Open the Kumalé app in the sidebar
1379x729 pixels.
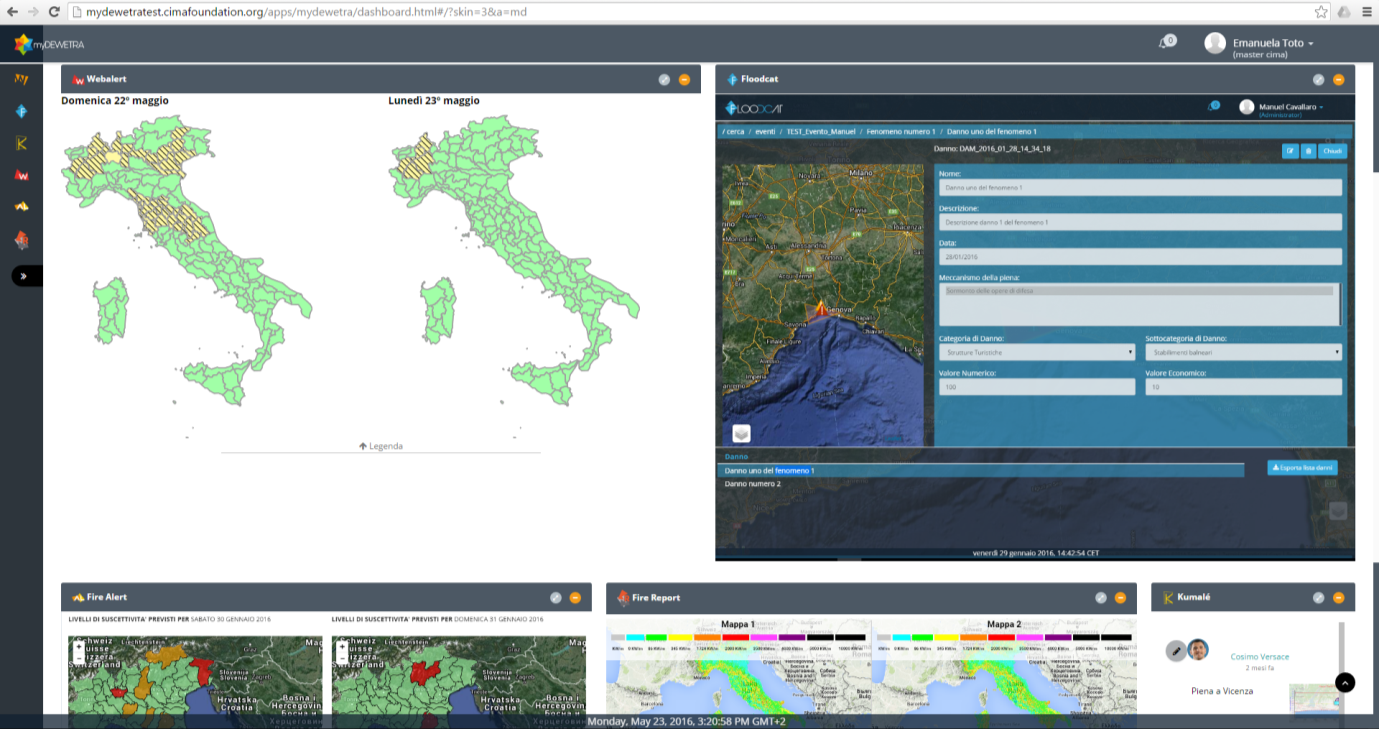[x=21, y=143]
